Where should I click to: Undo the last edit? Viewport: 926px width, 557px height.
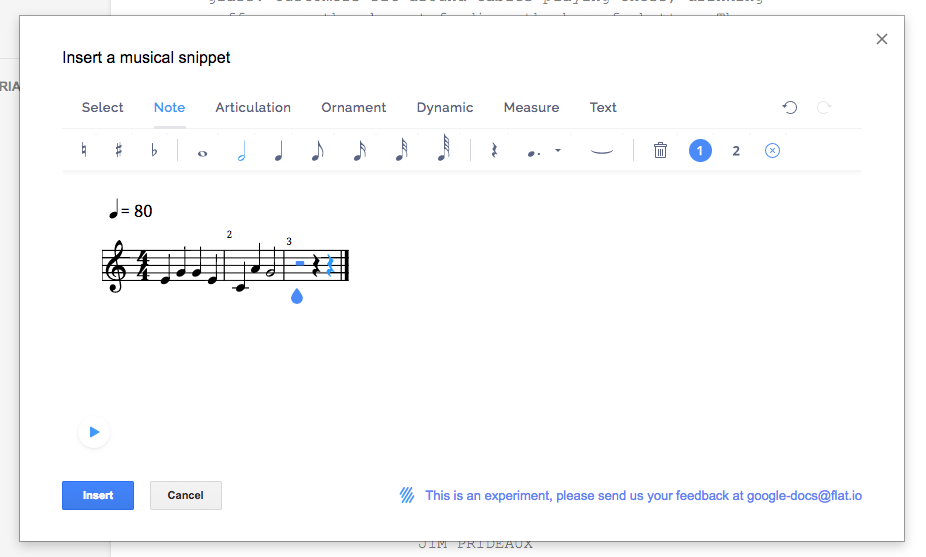[790, 108]
